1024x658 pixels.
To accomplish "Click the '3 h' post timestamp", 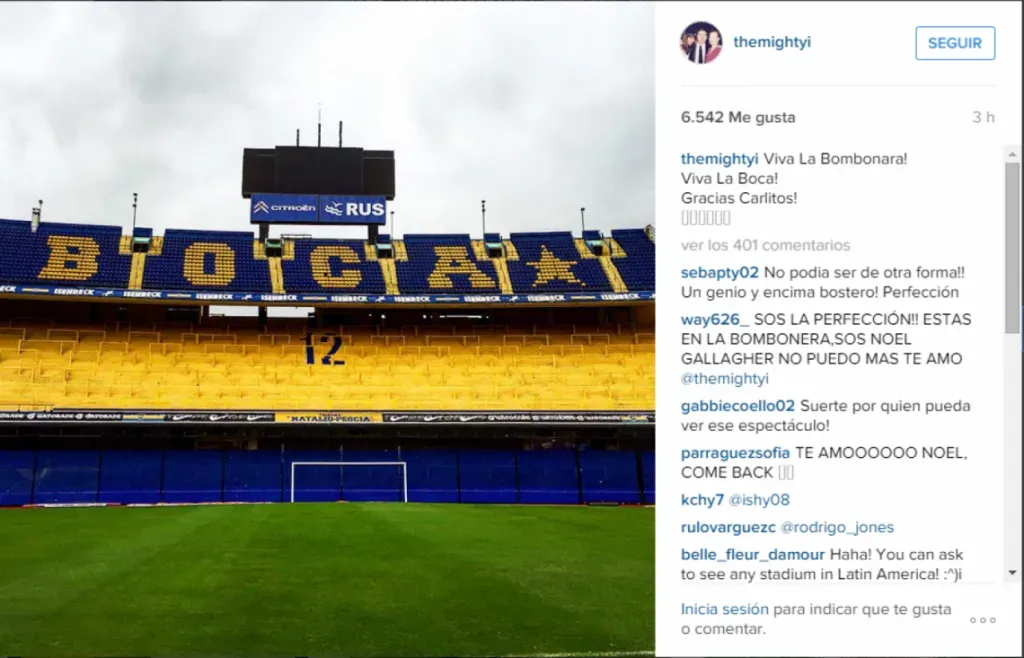I will pos(984,118).
